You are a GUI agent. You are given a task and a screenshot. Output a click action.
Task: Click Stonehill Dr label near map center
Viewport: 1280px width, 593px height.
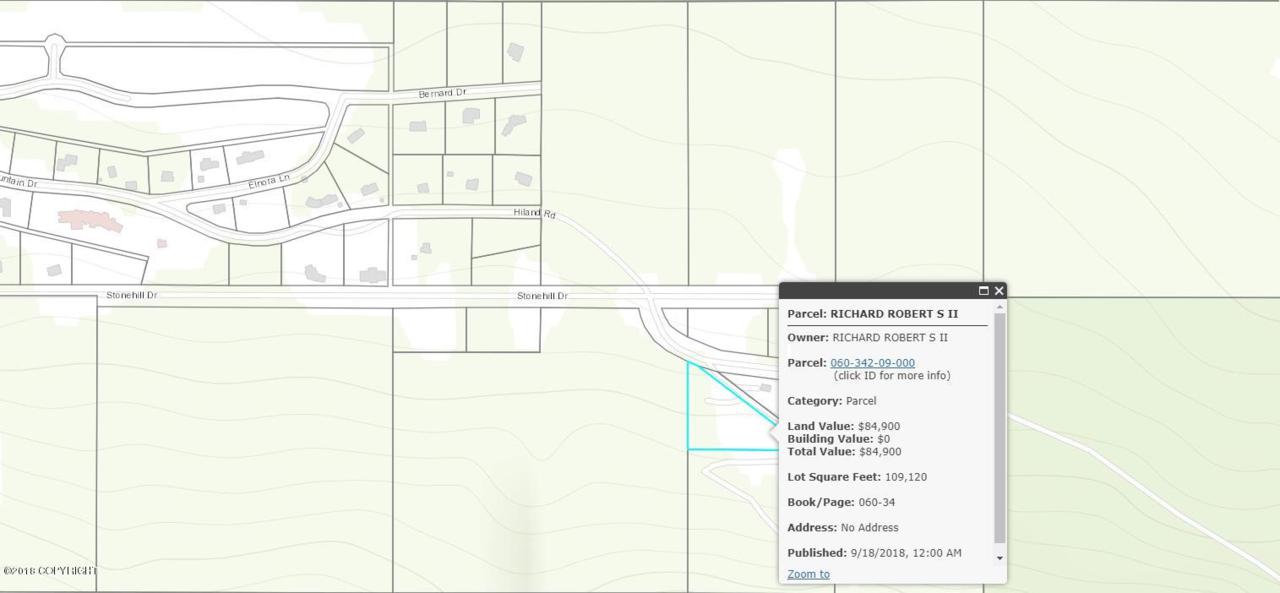[x=542, y=296]
